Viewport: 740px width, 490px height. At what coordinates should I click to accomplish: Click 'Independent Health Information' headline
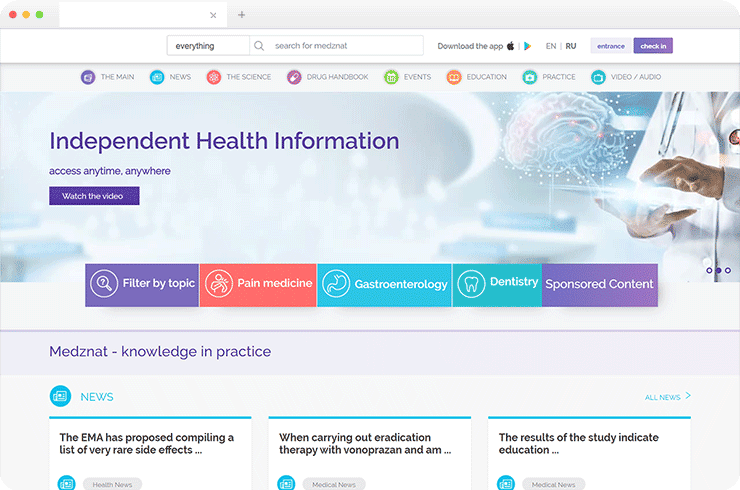[x=225, y=141]
